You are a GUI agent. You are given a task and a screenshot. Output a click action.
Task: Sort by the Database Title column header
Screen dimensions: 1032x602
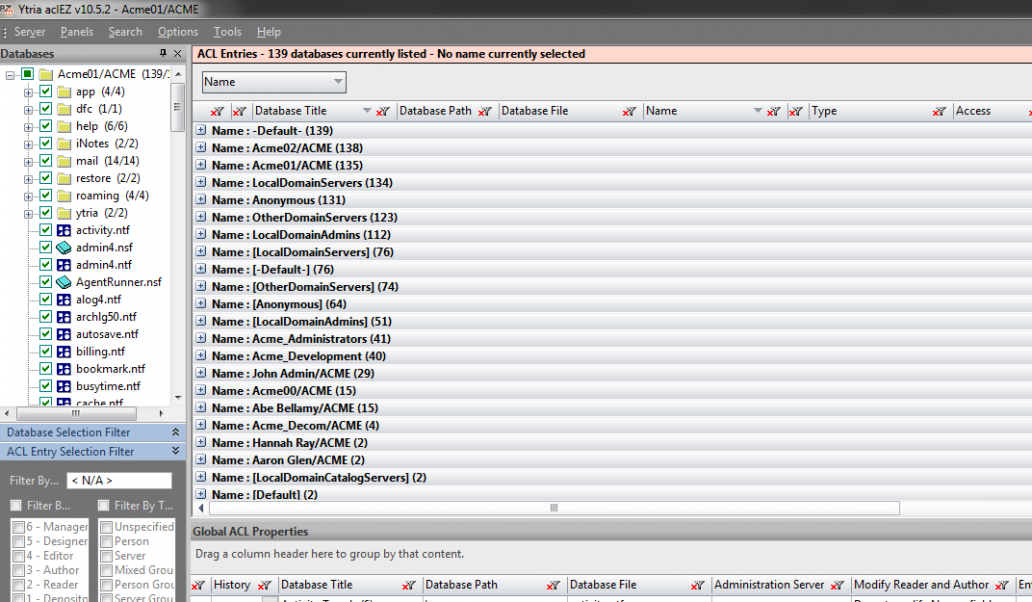coord(290,111)
